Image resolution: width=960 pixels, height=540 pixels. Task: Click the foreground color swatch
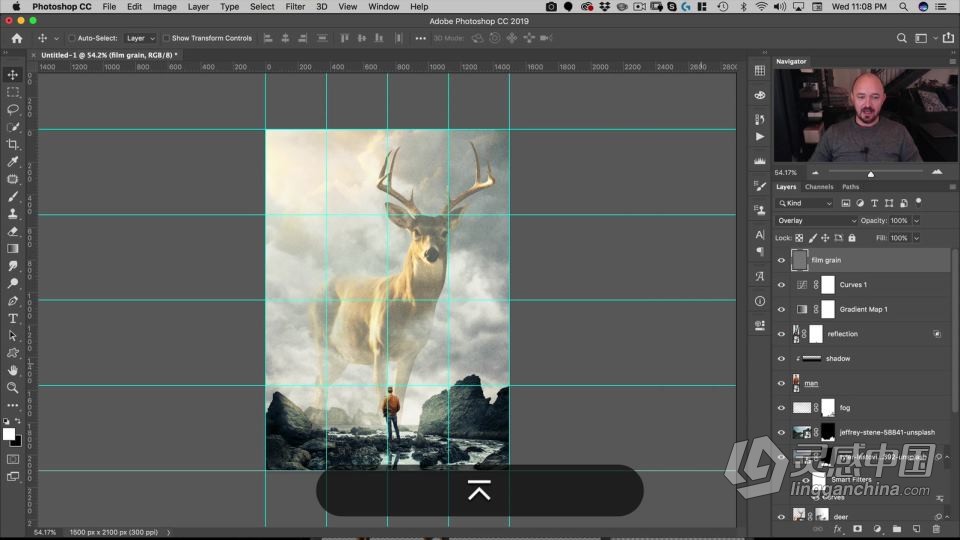click(9, 434)
